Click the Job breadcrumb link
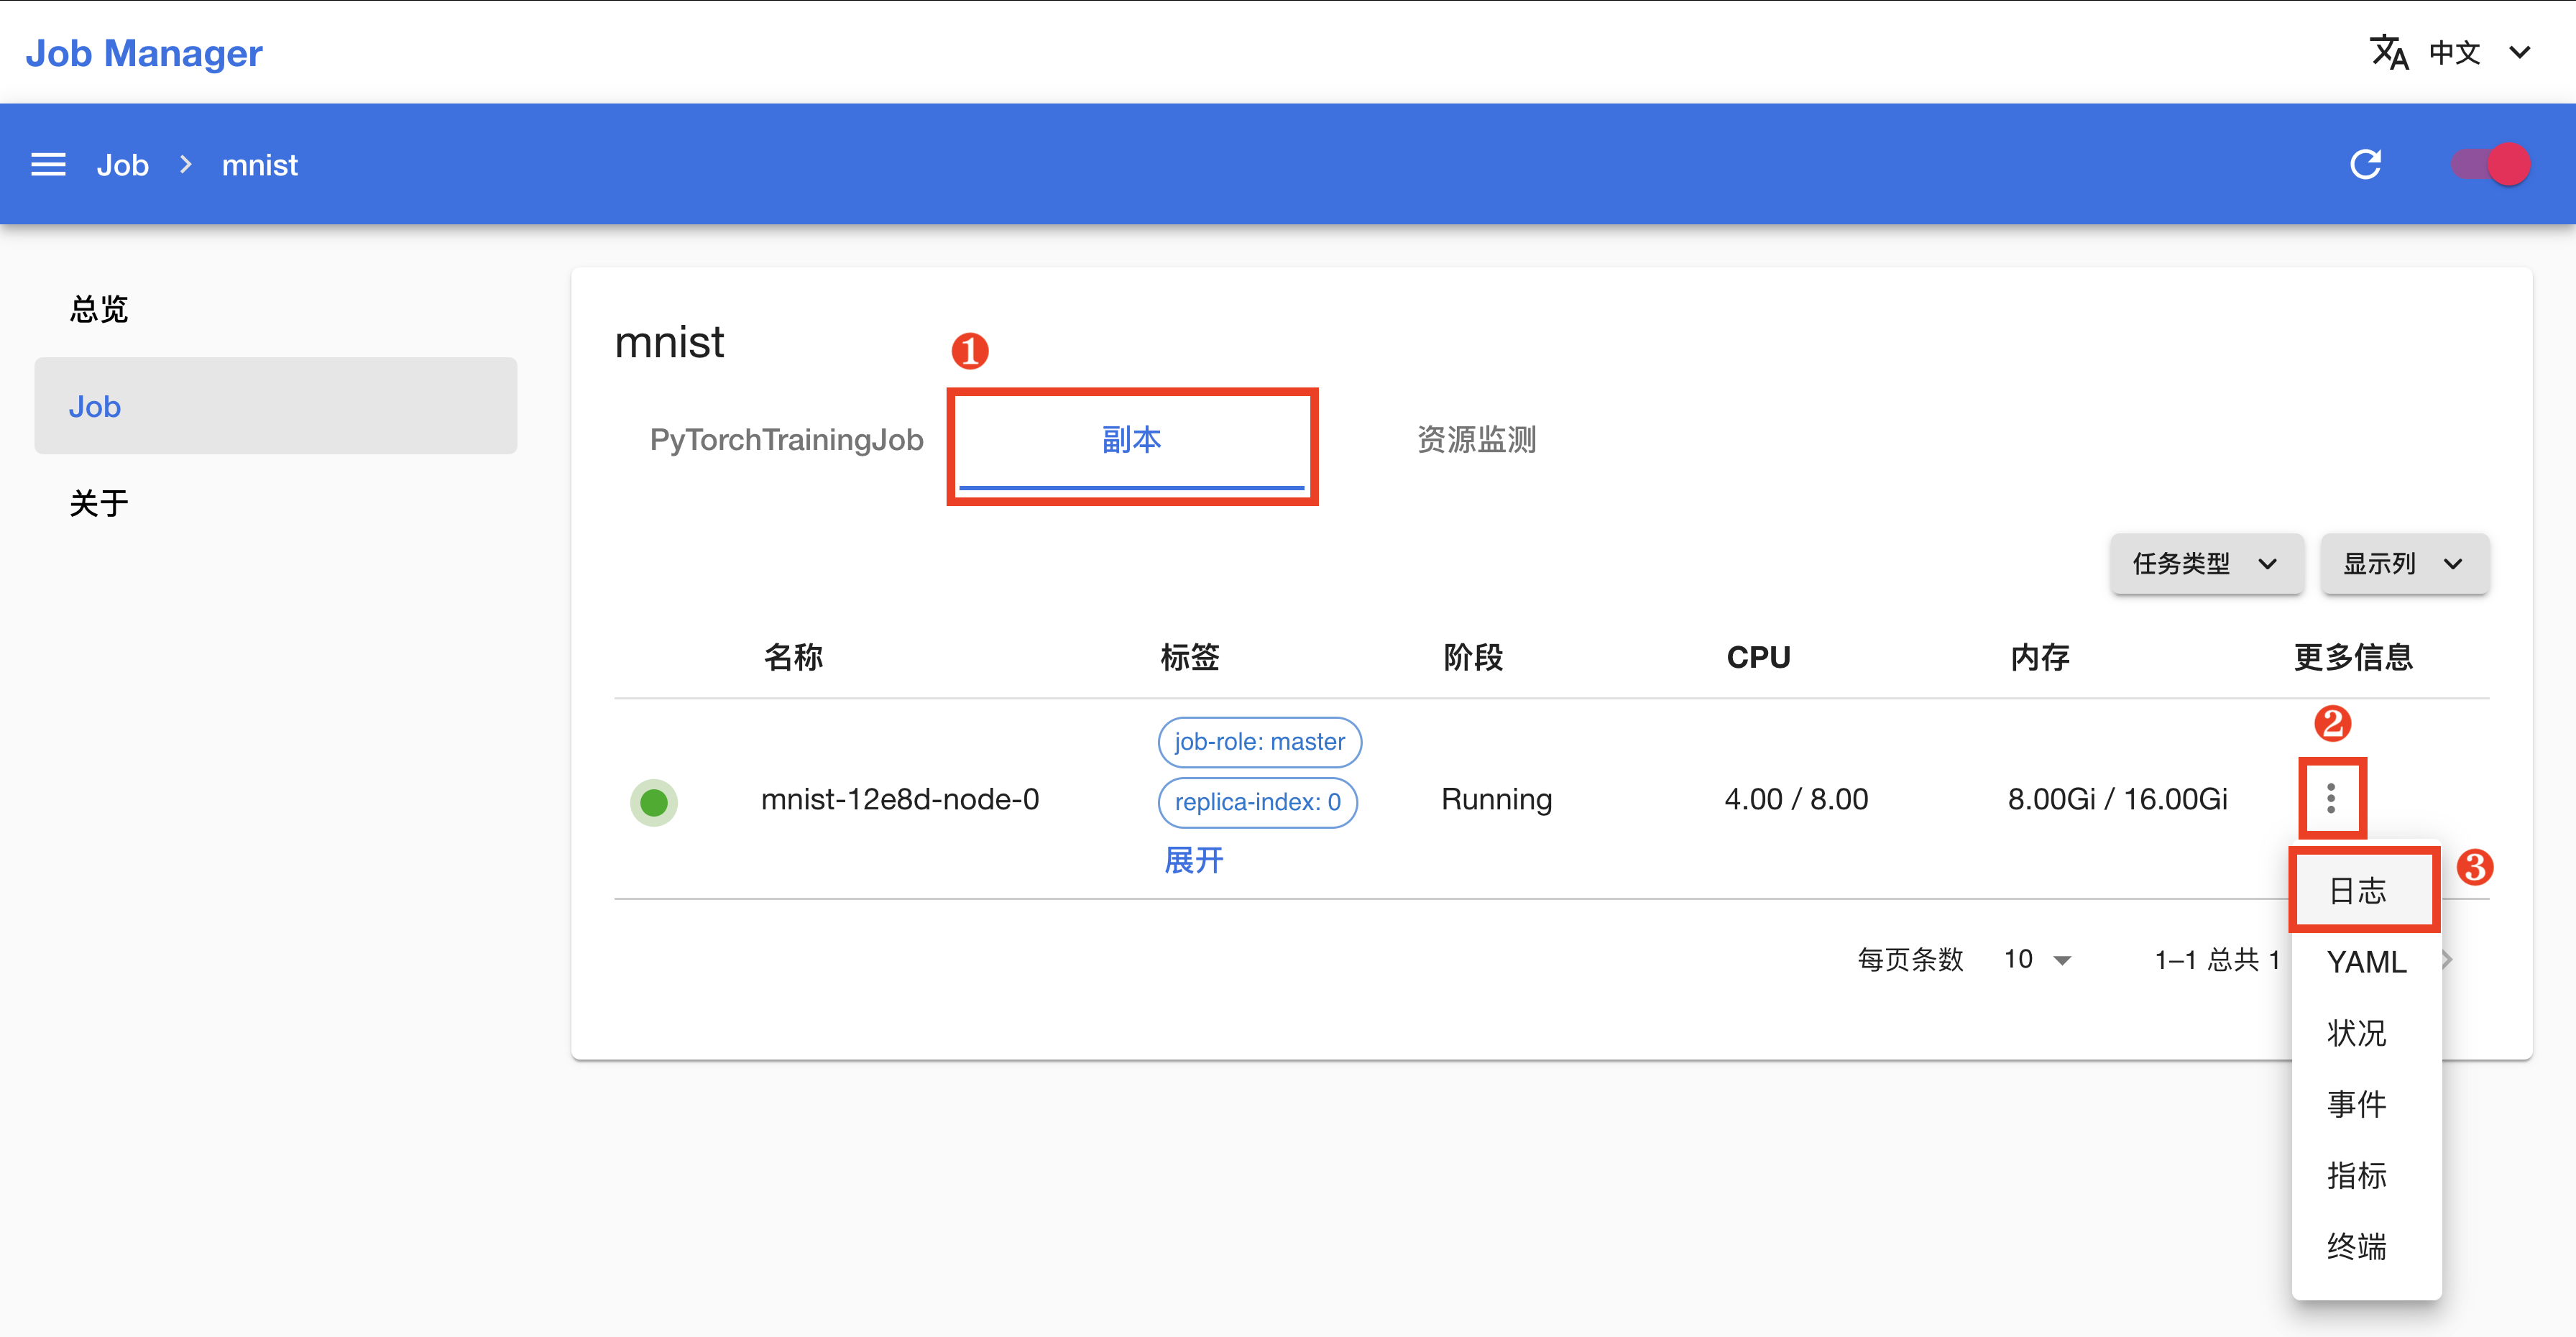The image size is (2576, 1337). (122, 165)
